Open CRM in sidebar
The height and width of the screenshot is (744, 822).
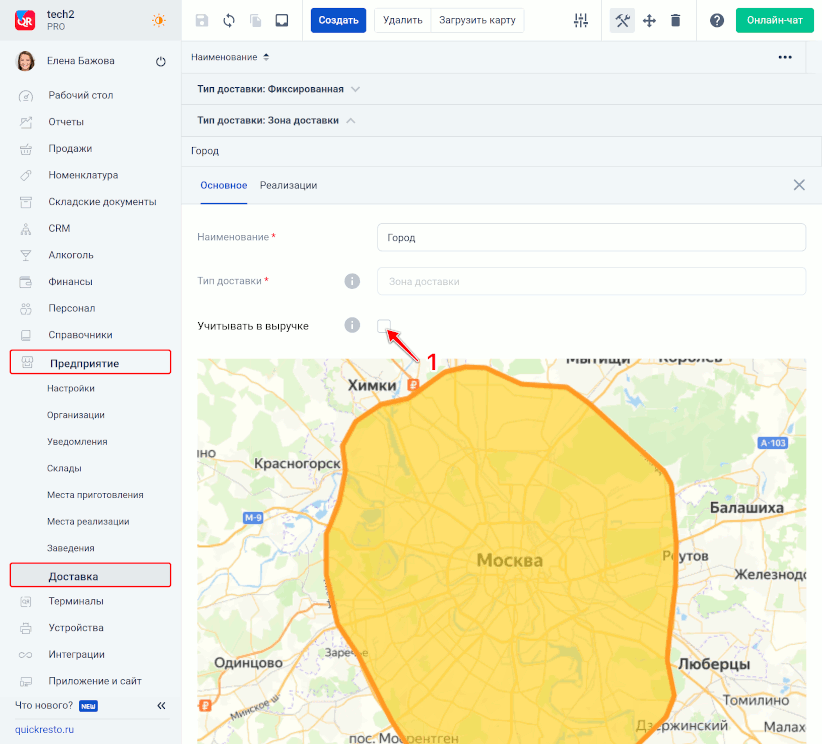pyautogui.click(x=59, y=229)
